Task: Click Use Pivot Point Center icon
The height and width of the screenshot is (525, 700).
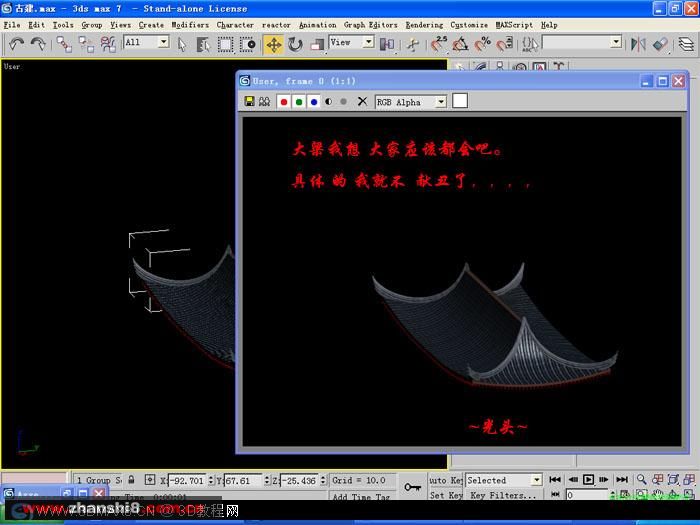Action: [x=387, y=44]
